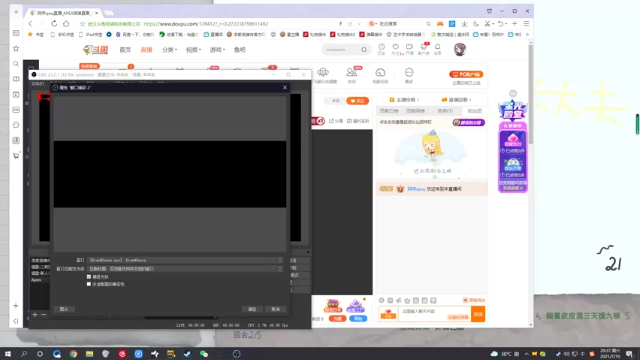This screenshot has width=640, height=360.
Task: Click the browser download arrow icon
Action: tap(464, 24)
